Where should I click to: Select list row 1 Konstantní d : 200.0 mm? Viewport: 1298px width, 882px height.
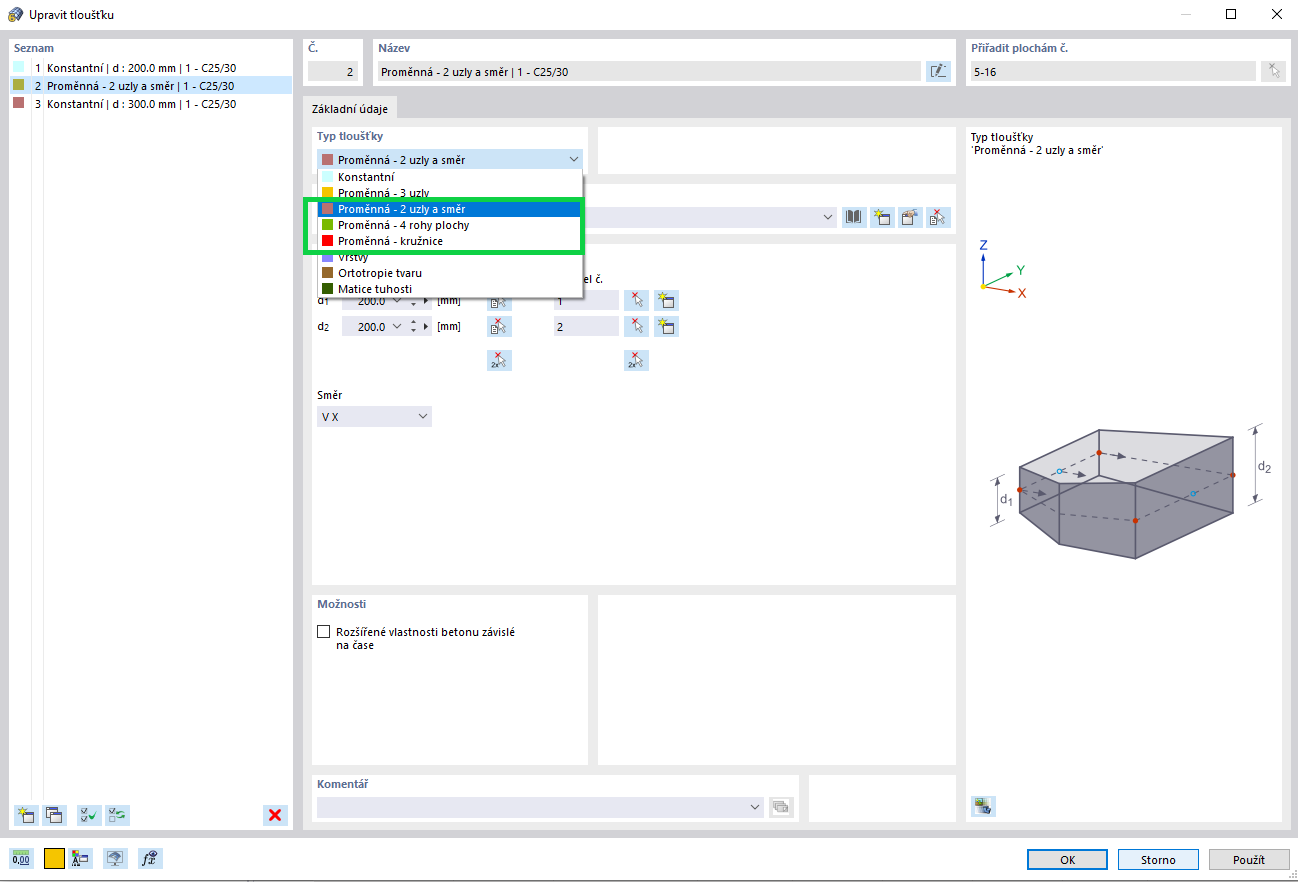[x=151, y=68]
